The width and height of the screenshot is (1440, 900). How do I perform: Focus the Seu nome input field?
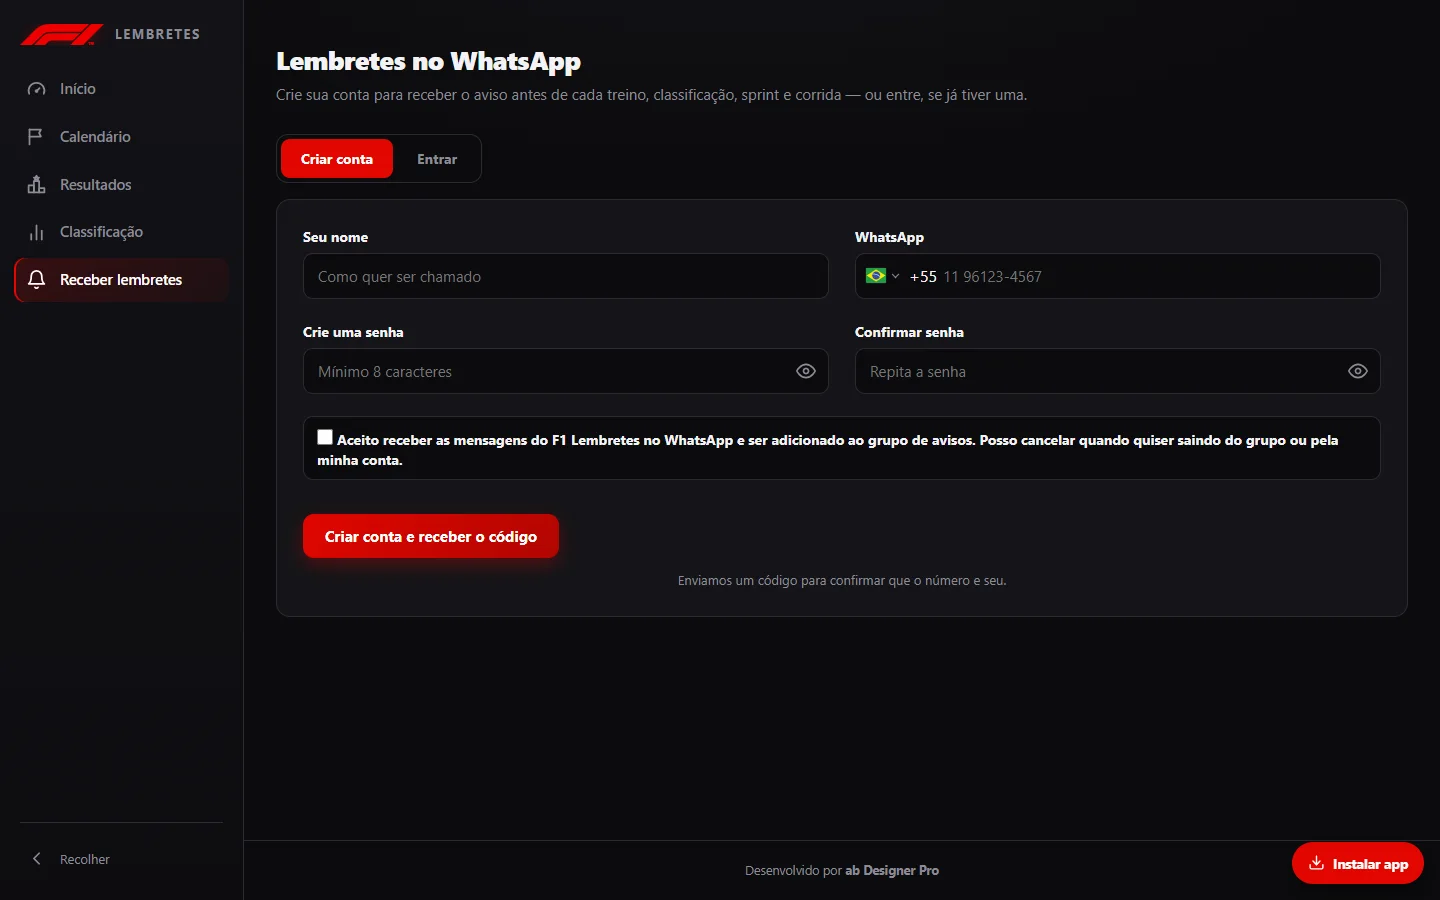(566, 276)
